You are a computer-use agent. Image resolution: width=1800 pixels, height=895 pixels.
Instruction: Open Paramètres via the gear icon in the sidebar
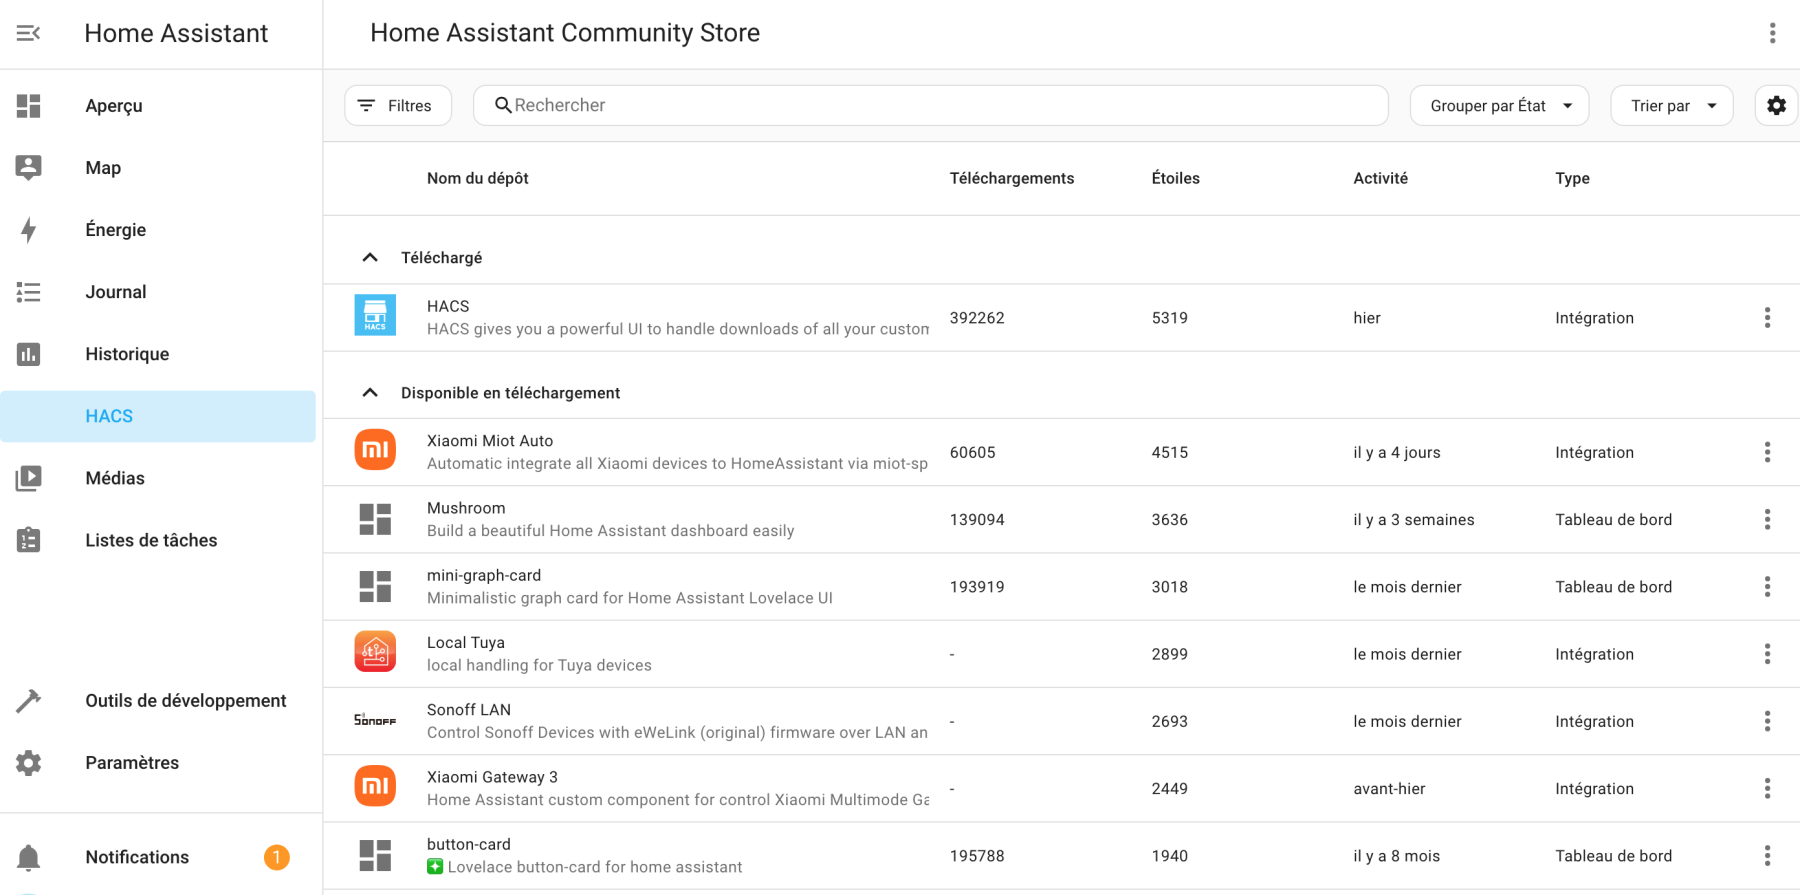tap(28, 763)
